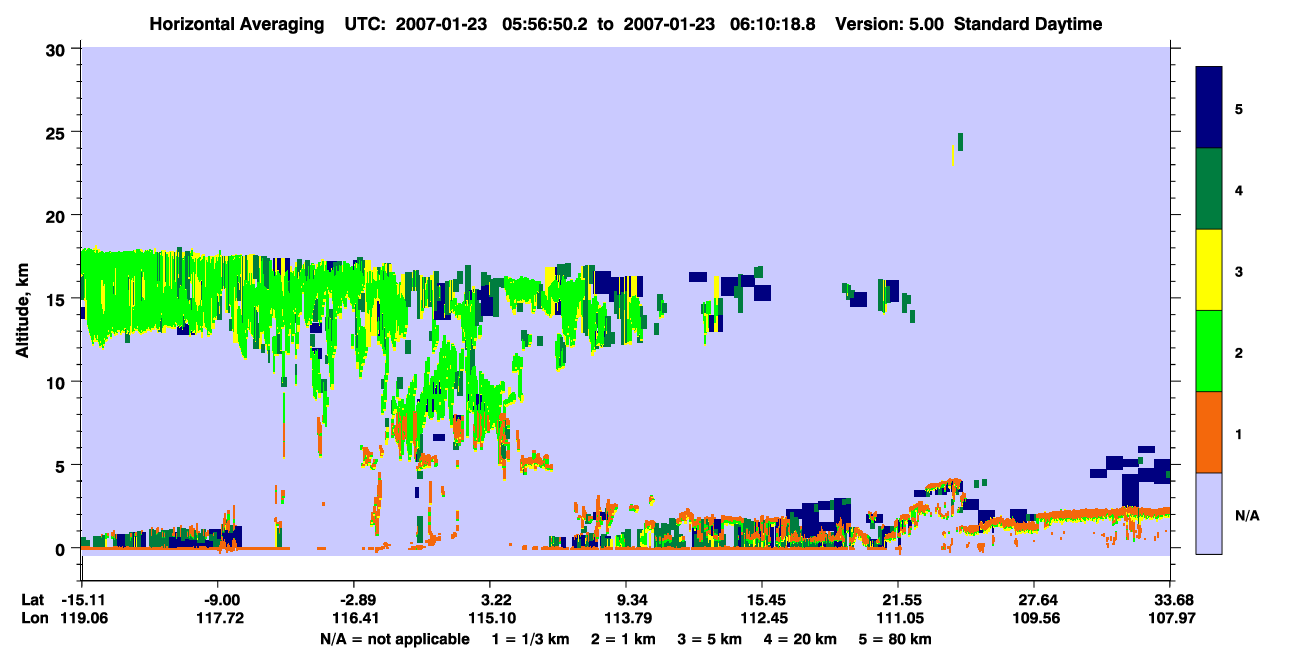1300x667 pixels.
Task: Click the longitude value '116.41'
Action: 358,618
